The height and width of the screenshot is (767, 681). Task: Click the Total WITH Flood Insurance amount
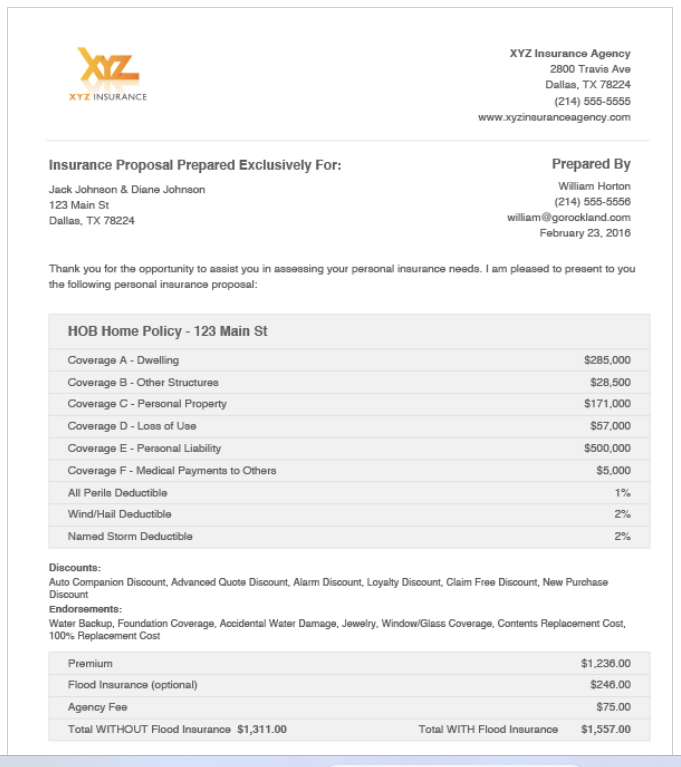(606, 729)
